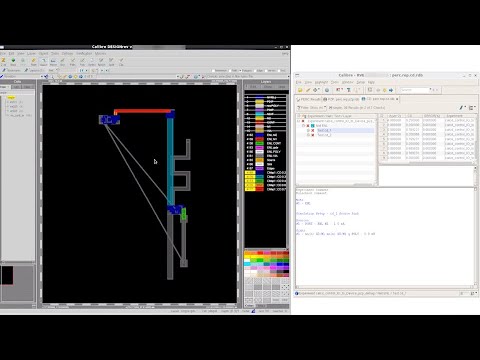The width and height of the screenshot is (480, 360).
Task: Switch to the PDF perc.rep tab
Action: 341,99
